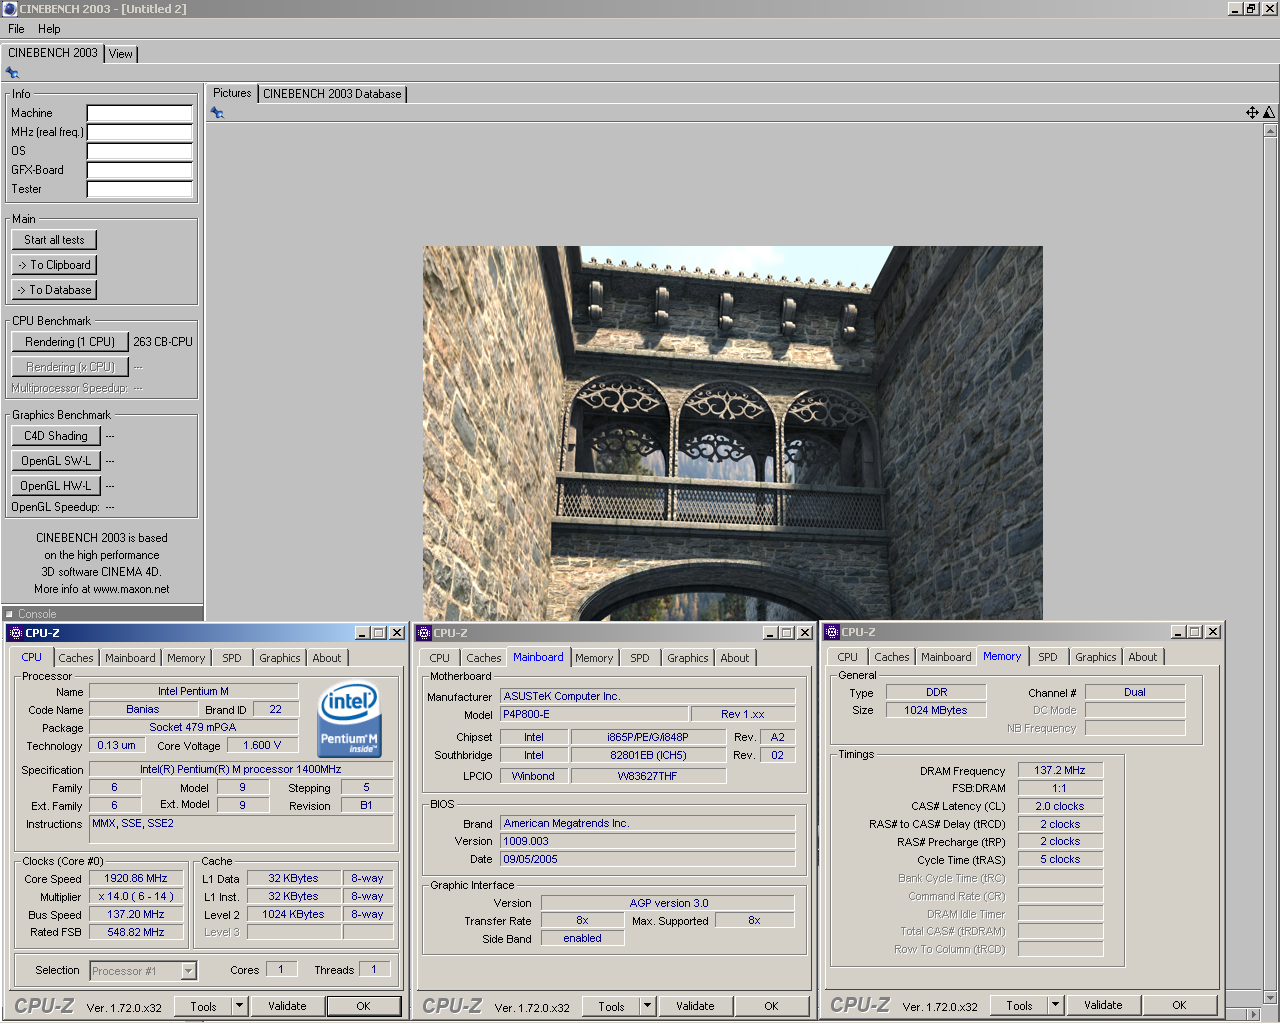The image size is (1280, 1024).
Task: Run Rendering (1 CPU) benchmark
Action: [70, 342]
